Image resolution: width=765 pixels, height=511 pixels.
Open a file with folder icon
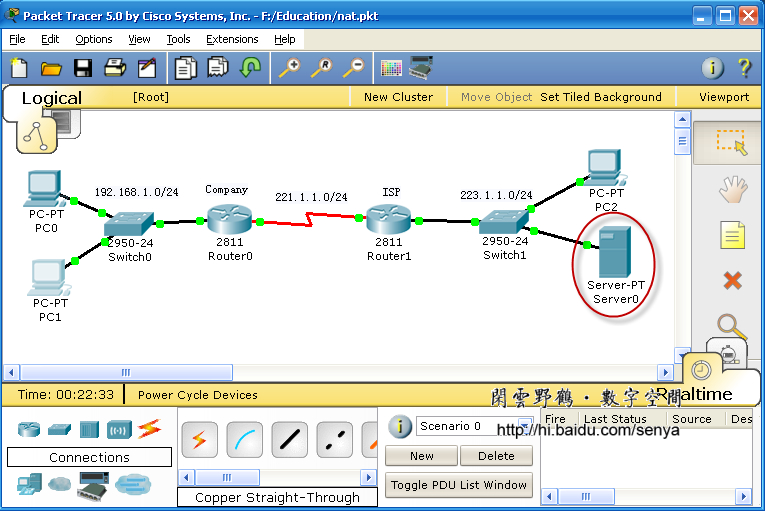pyautogui.click(x=51, y=68)
